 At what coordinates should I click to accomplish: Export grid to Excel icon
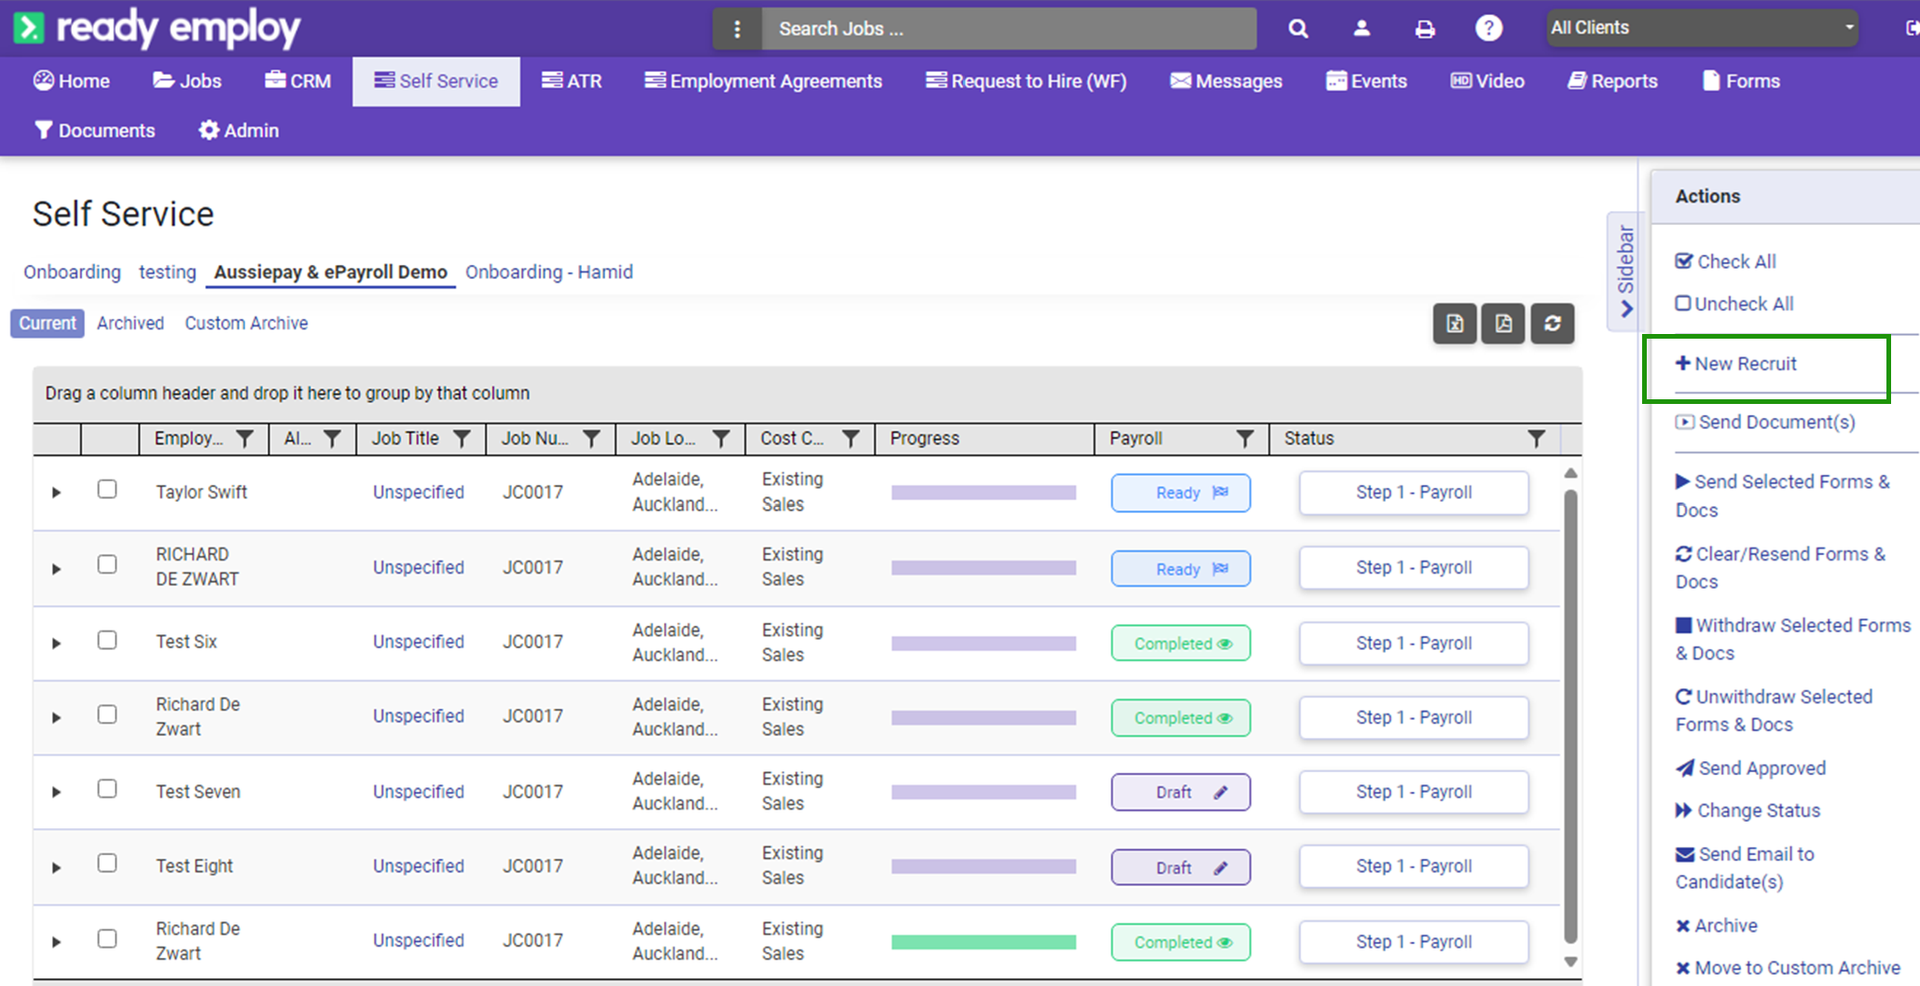coord(1455,323)
